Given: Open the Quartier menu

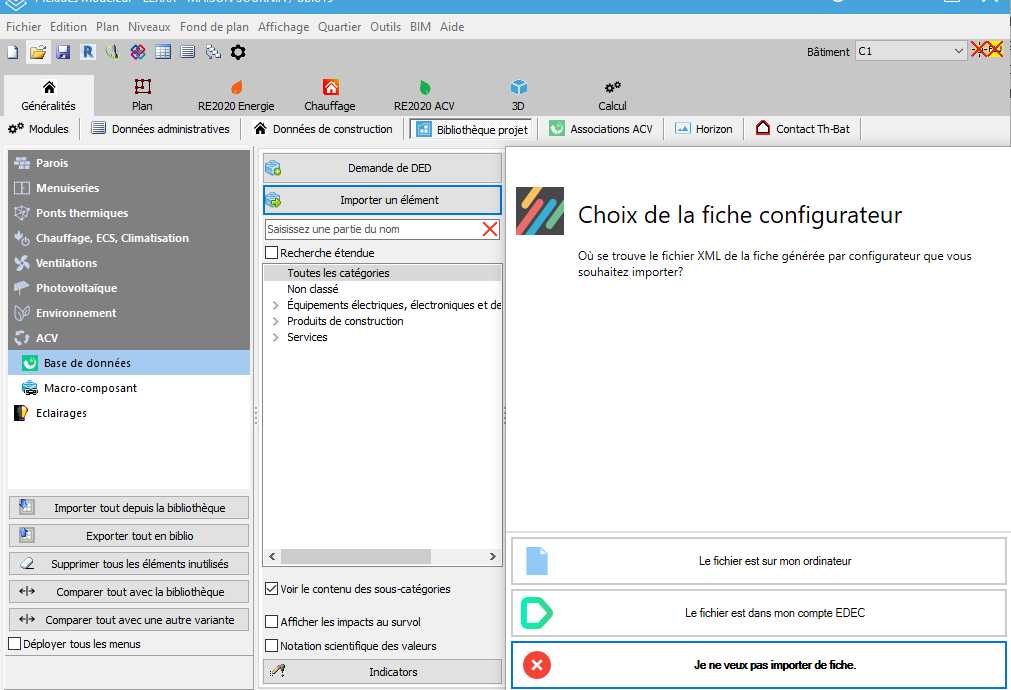Looking at the screenshot, I should pyautogui.click(x=340, y=27).
